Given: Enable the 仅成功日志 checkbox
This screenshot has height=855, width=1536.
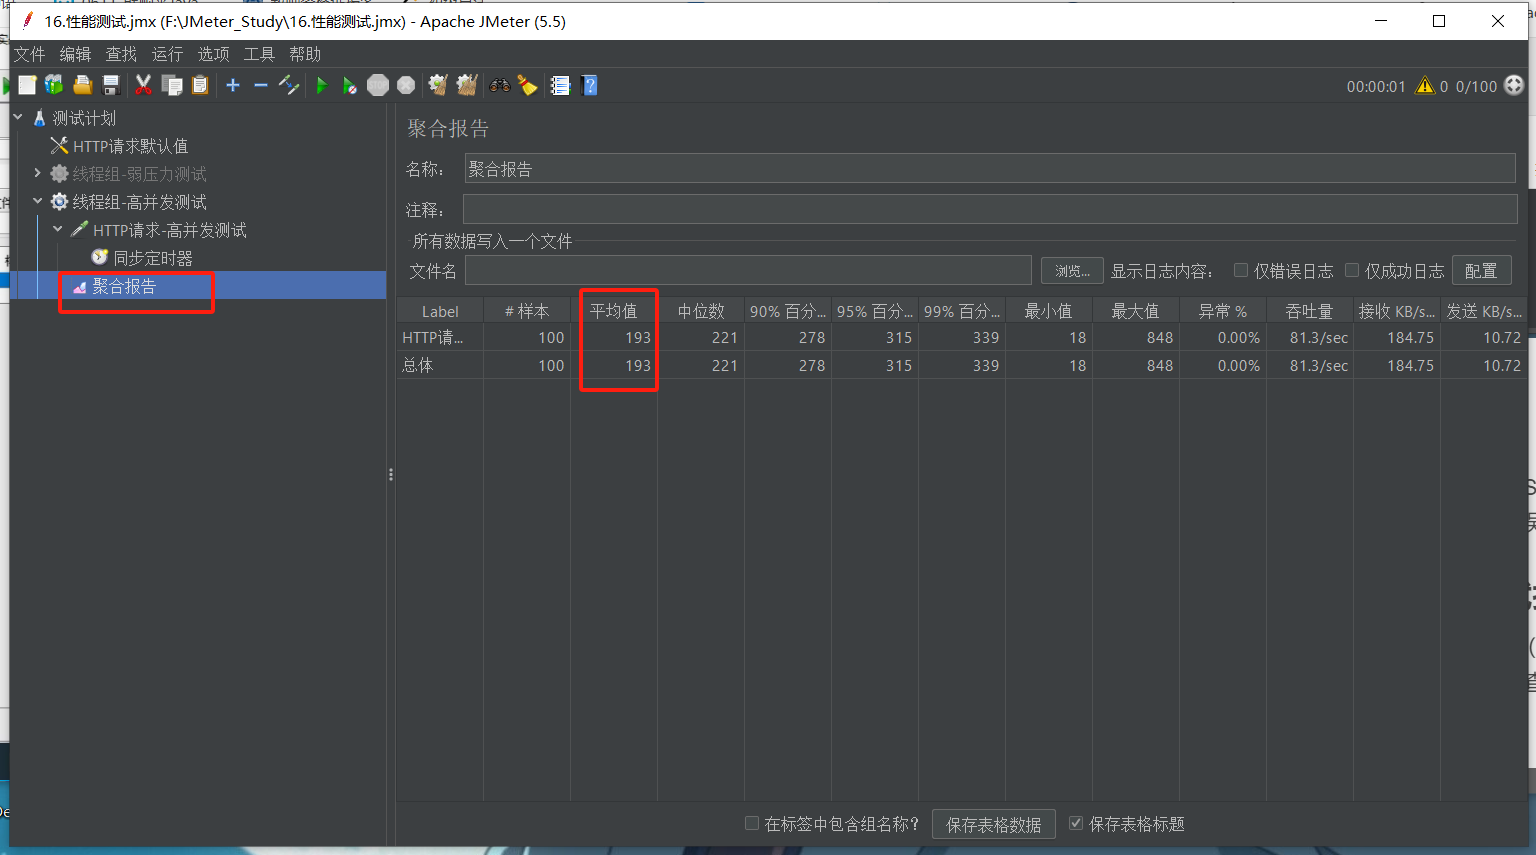Looking at the screenshot, I should point(1352,270).
